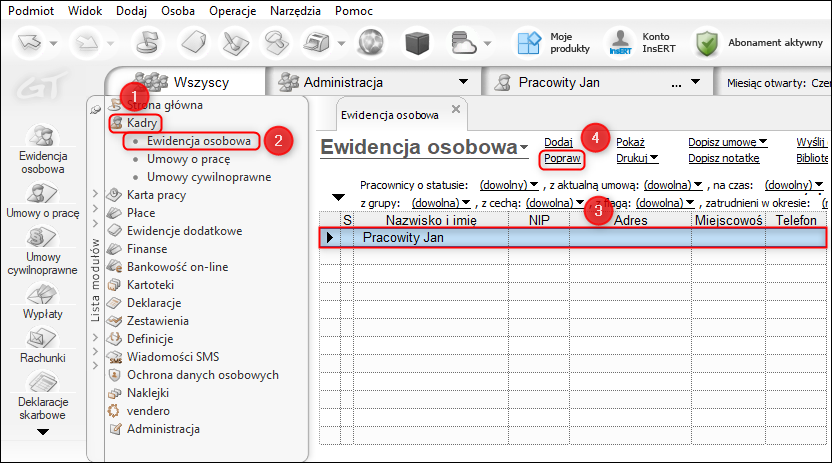Click the Pokaż link
This screenshot has height=463, width=832.
point(630,142)
